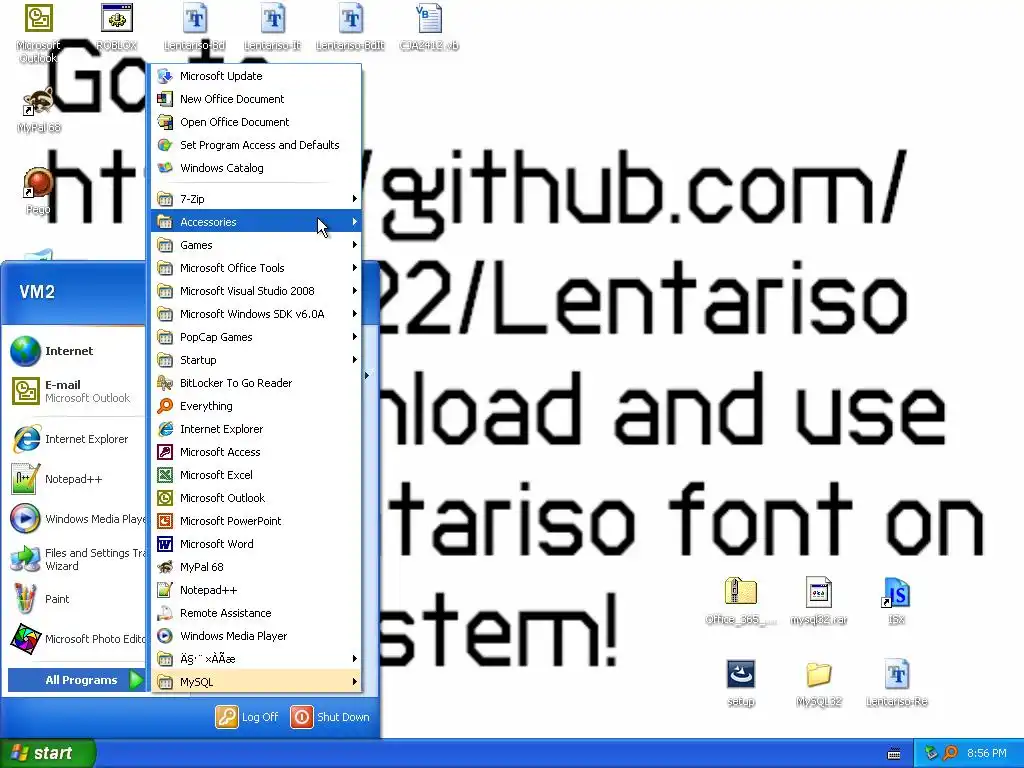Click the Shut Down button
This screenshot has height=768, width=1024.
click(x=330, y=717)
